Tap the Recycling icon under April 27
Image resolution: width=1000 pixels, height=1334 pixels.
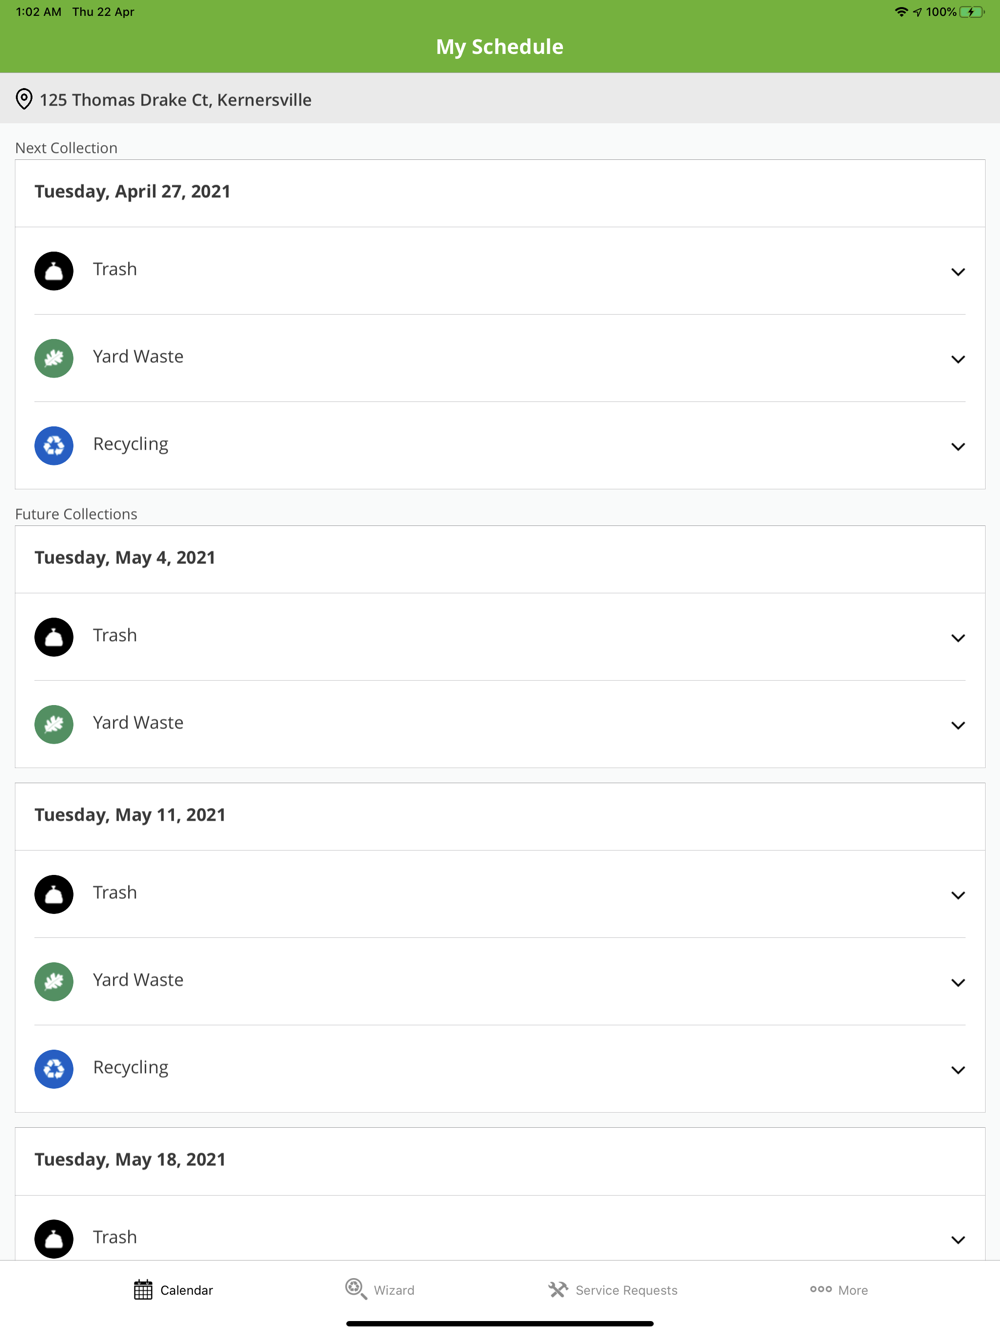(x=54, y=445)
